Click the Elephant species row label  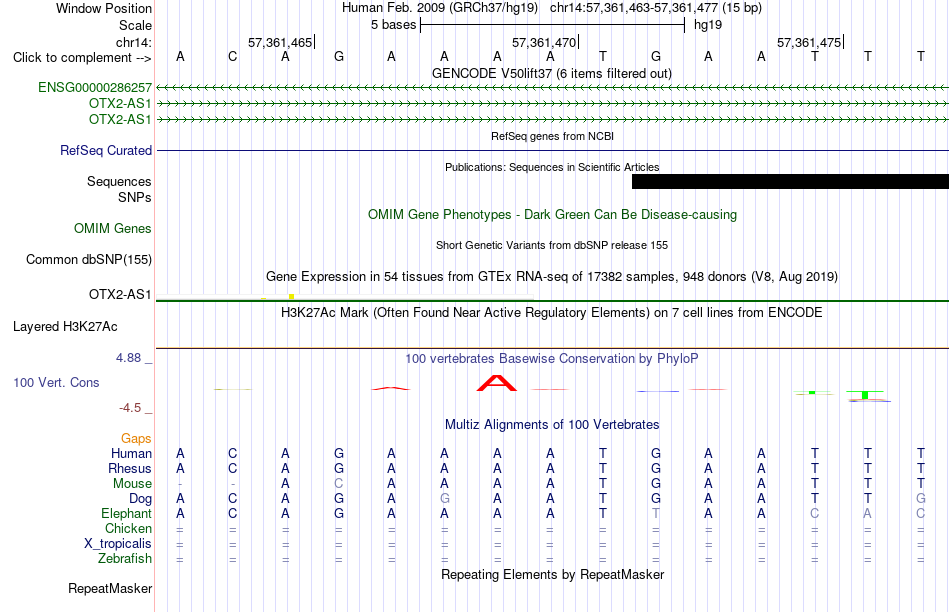pos(127,513)
